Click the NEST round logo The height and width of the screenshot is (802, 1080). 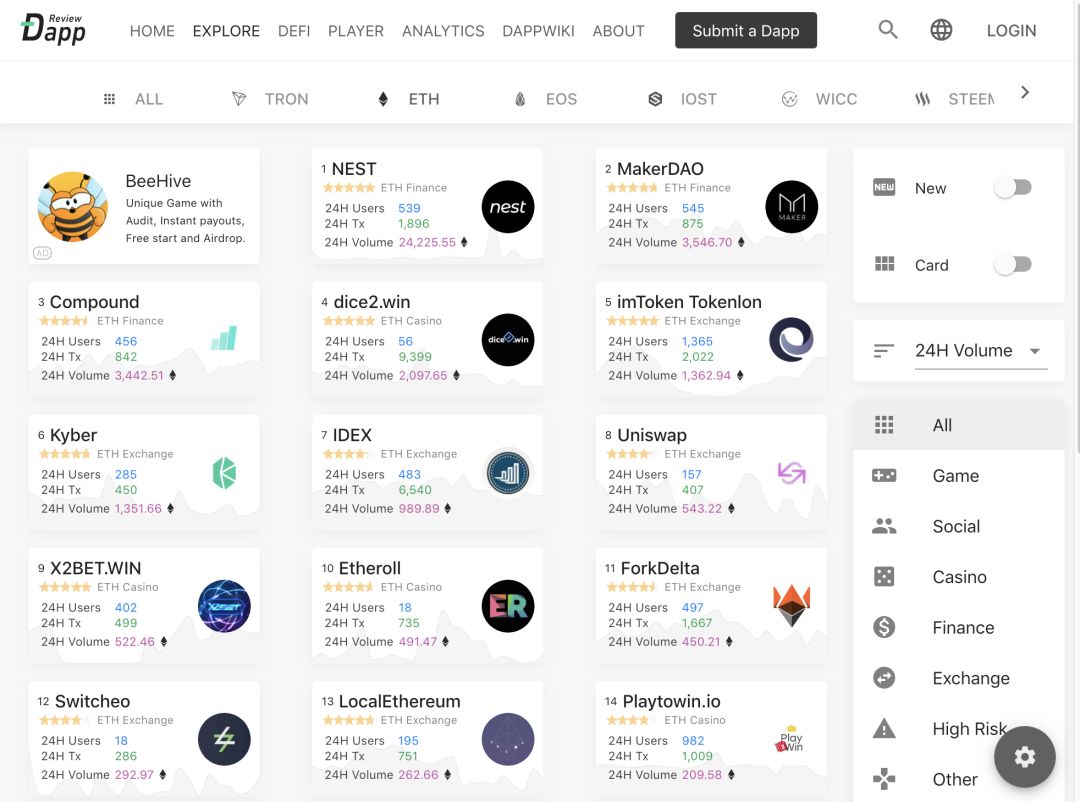click(x=508, y=207)
